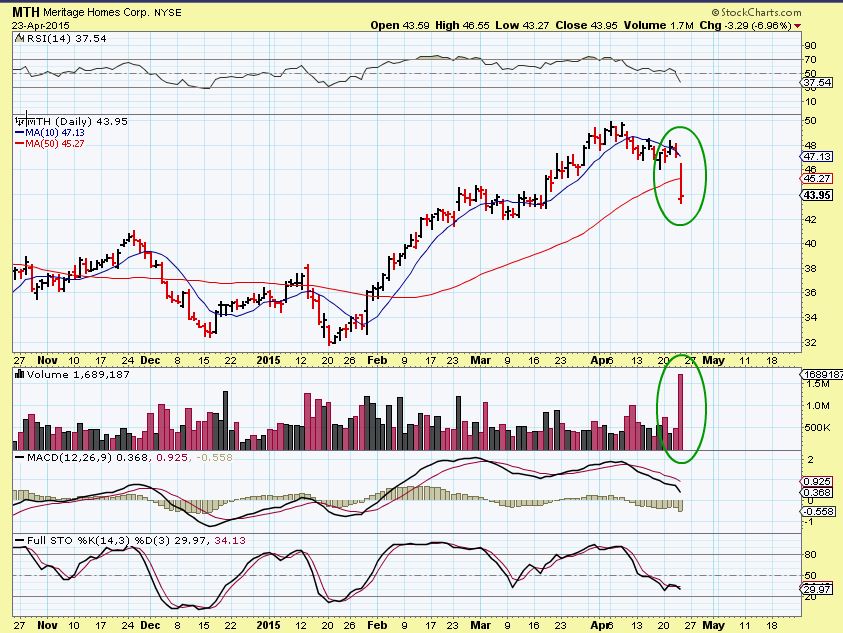The width and height of the screenshot is (843, 633).
Task: Click the Mar label on the price chart axis
Action: tap(480, 360)
